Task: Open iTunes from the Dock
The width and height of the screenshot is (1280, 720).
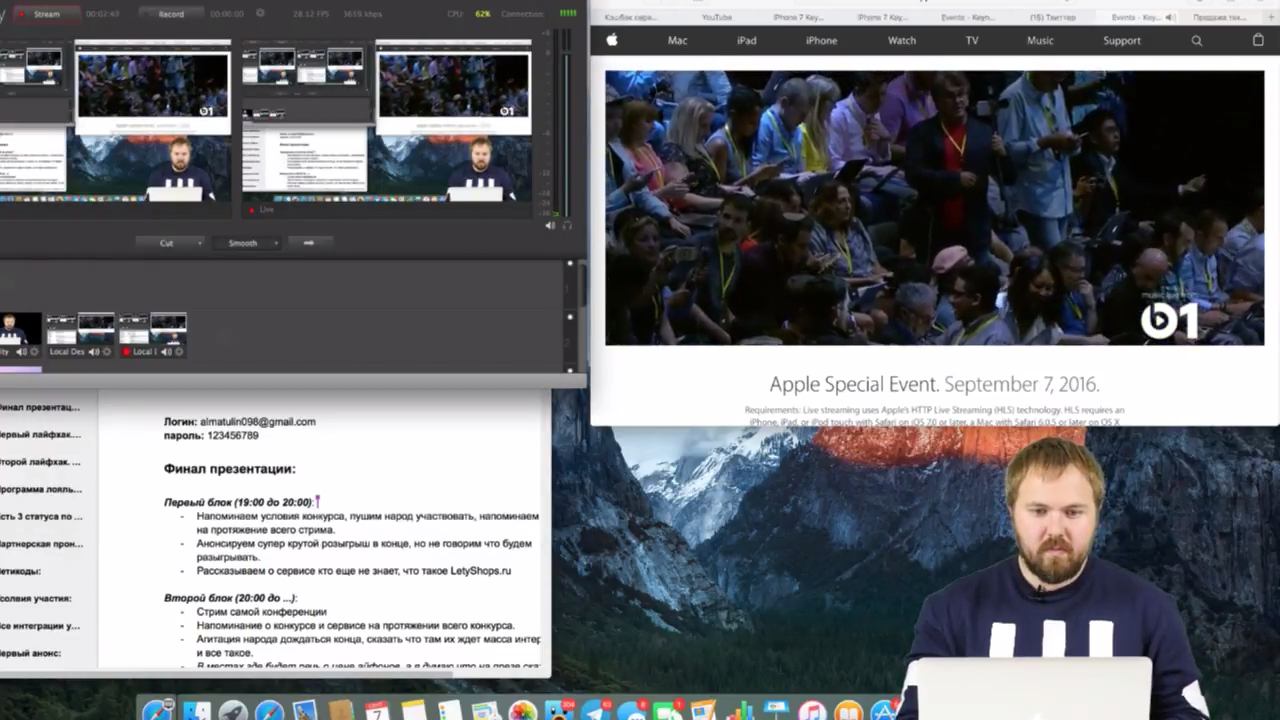Action: click(811, 711)
